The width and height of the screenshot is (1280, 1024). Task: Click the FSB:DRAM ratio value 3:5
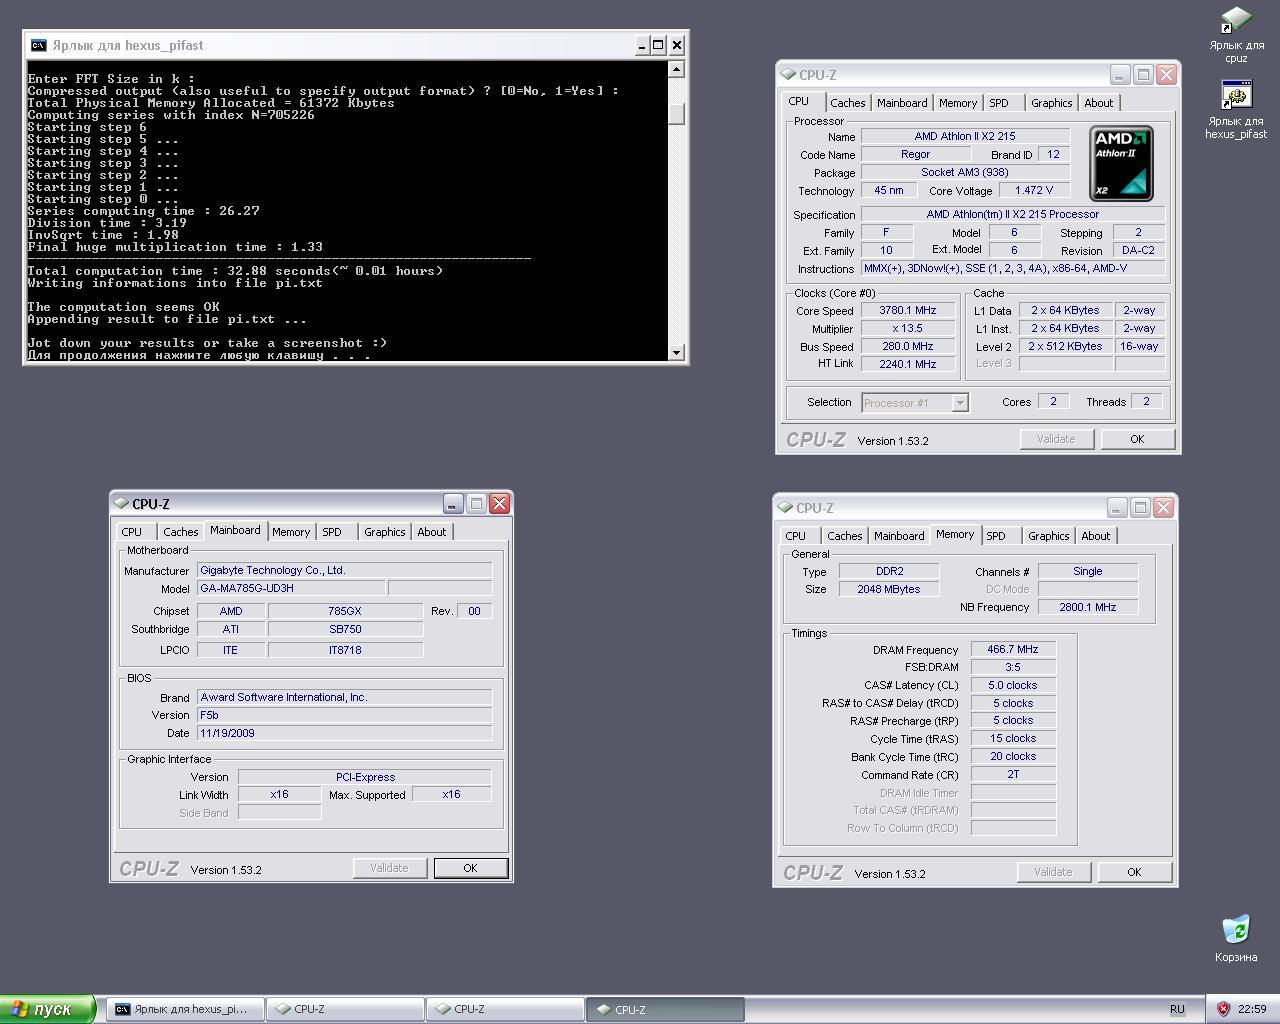[x=1013, y=667]
